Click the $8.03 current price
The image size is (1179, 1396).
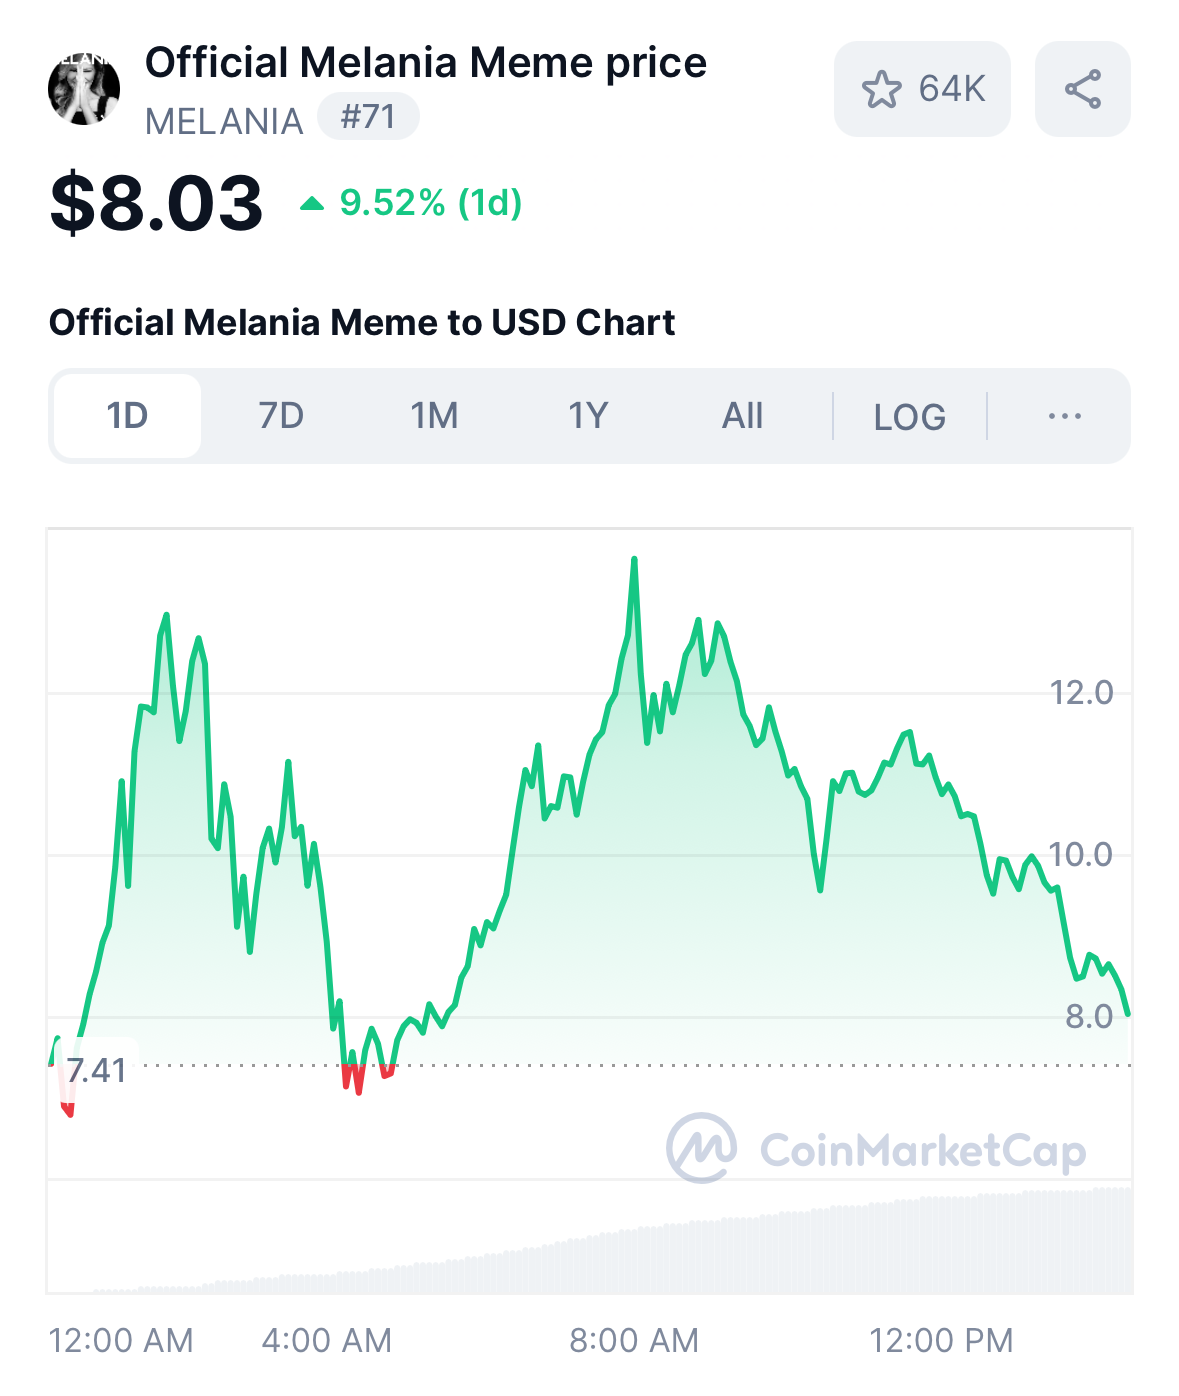pyautogui.click(x=156, y=204)
